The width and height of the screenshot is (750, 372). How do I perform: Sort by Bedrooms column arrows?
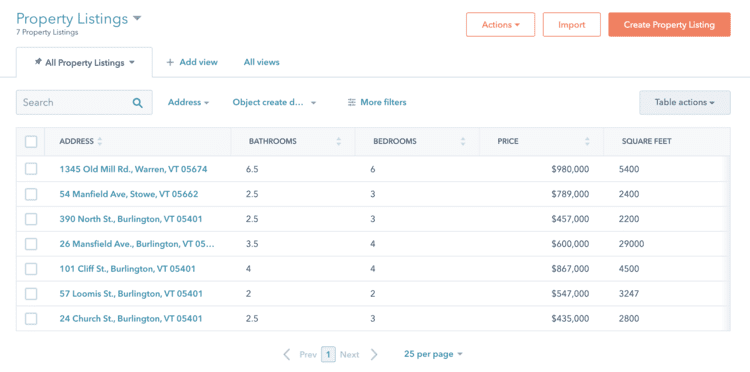tap(463, 142)
